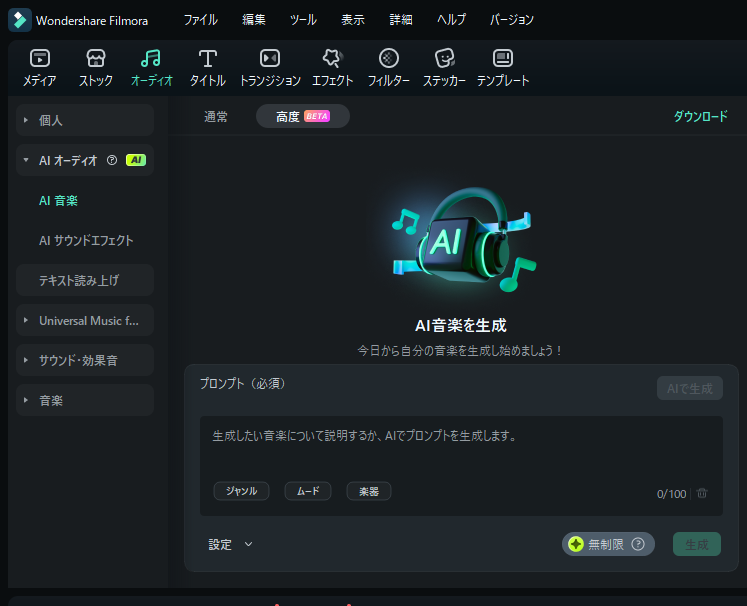Image resolution: width=747 pixels, height=606 pixels.
Task: Click the music prompt text field
Action: pos(460,445)
